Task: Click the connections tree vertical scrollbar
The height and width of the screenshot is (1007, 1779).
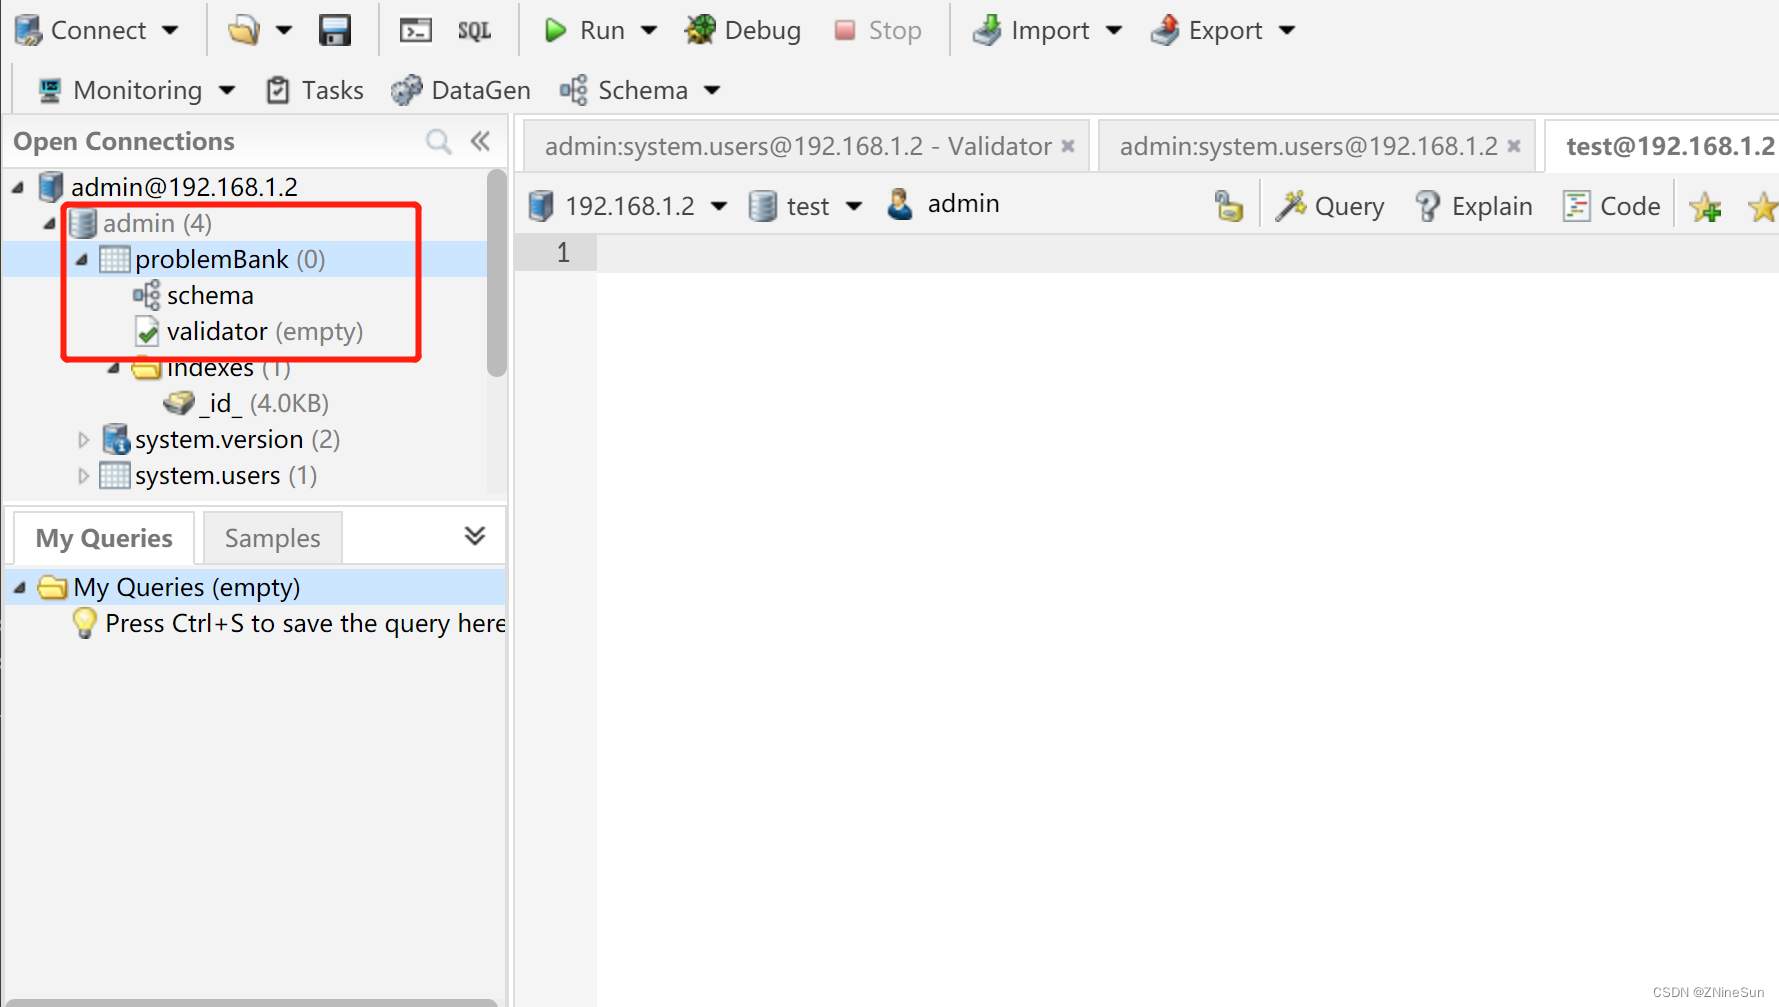Action: pyautogui.click(x=496, y=272)
